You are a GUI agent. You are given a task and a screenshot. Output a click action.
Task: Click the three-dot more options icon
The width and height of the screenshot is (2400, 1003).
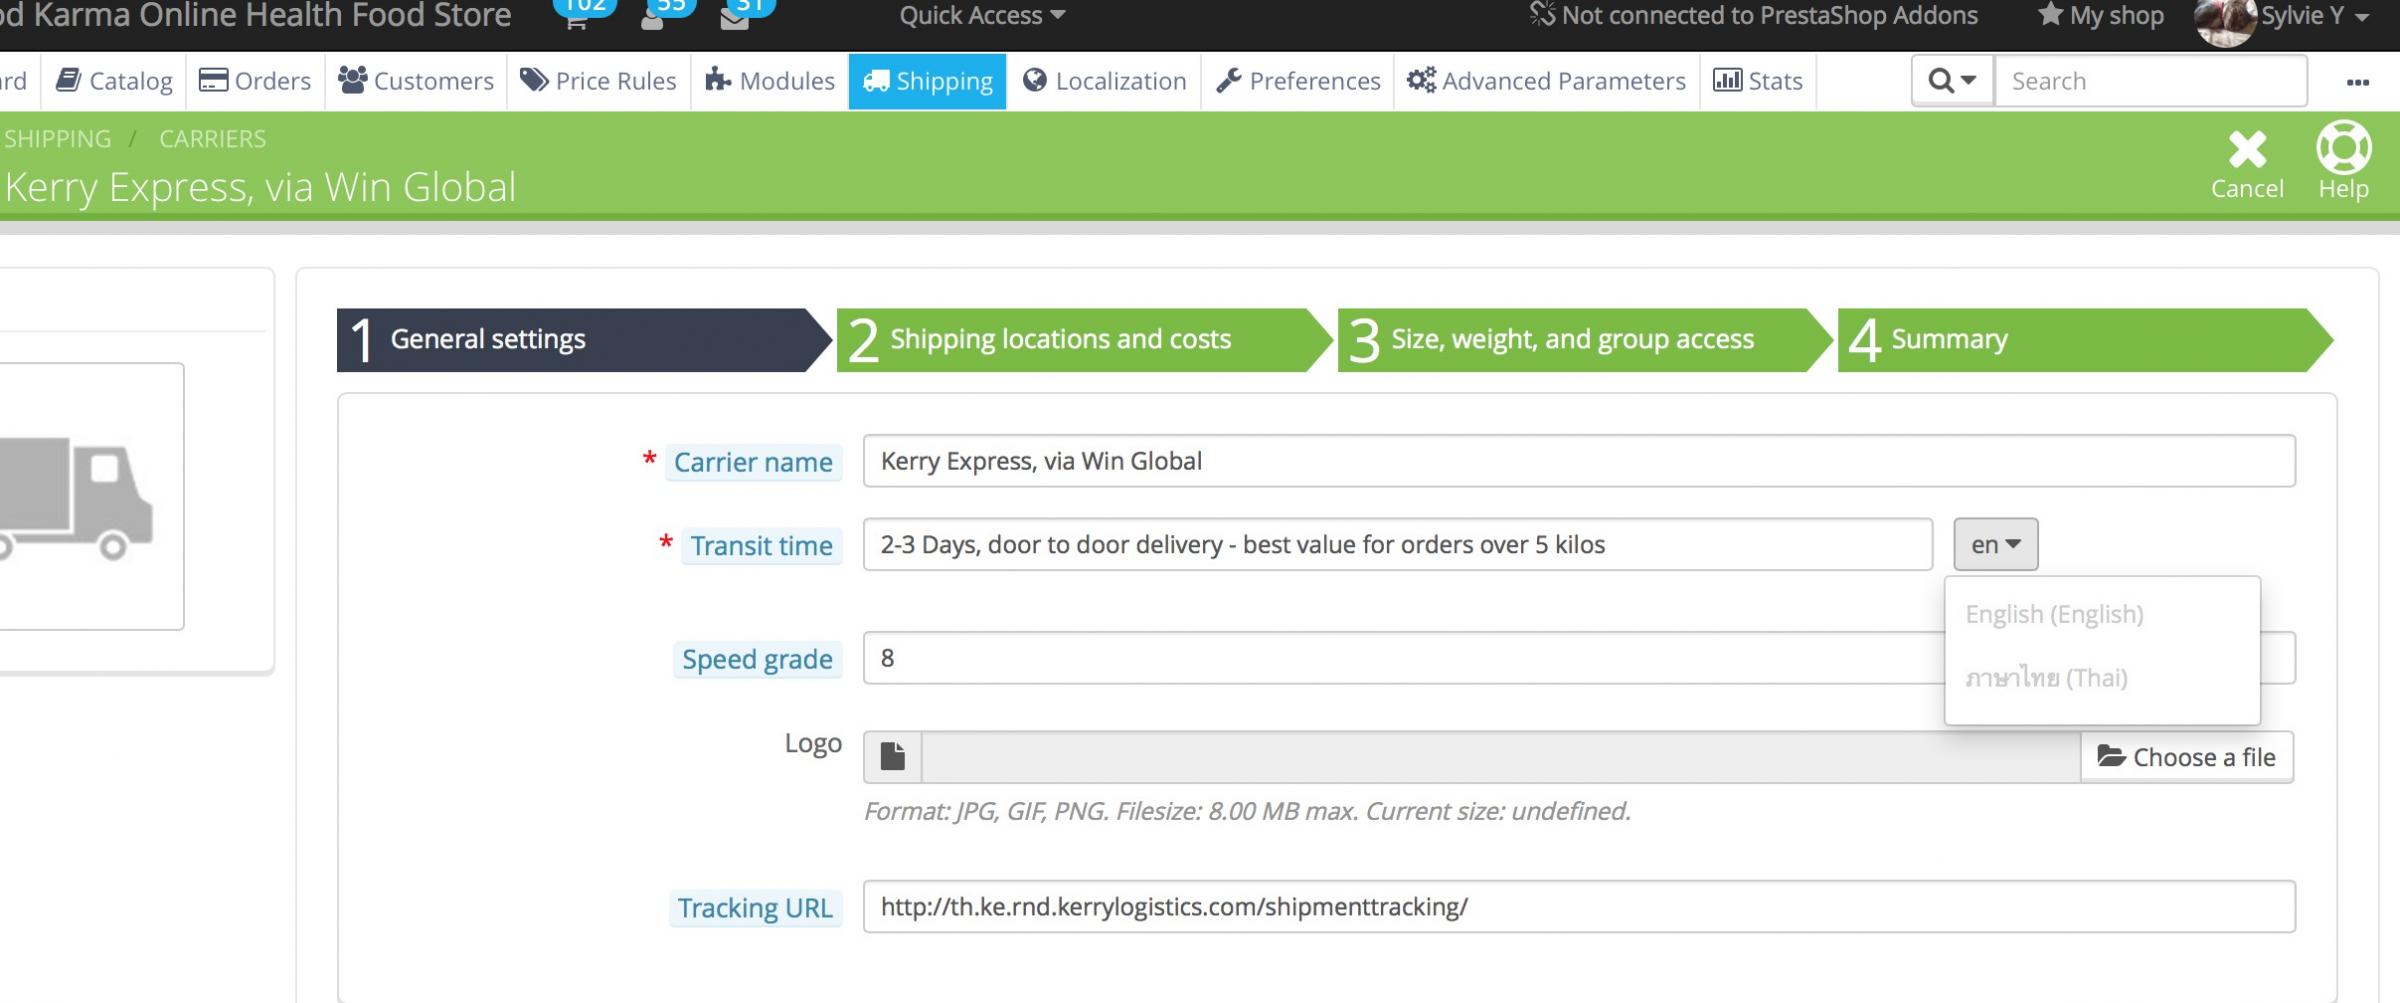(2357, 82)
